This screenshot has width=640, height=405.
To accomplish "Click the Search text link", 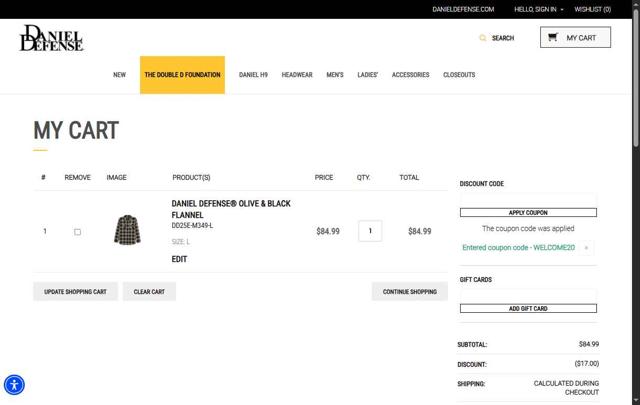I will point(503,38).
